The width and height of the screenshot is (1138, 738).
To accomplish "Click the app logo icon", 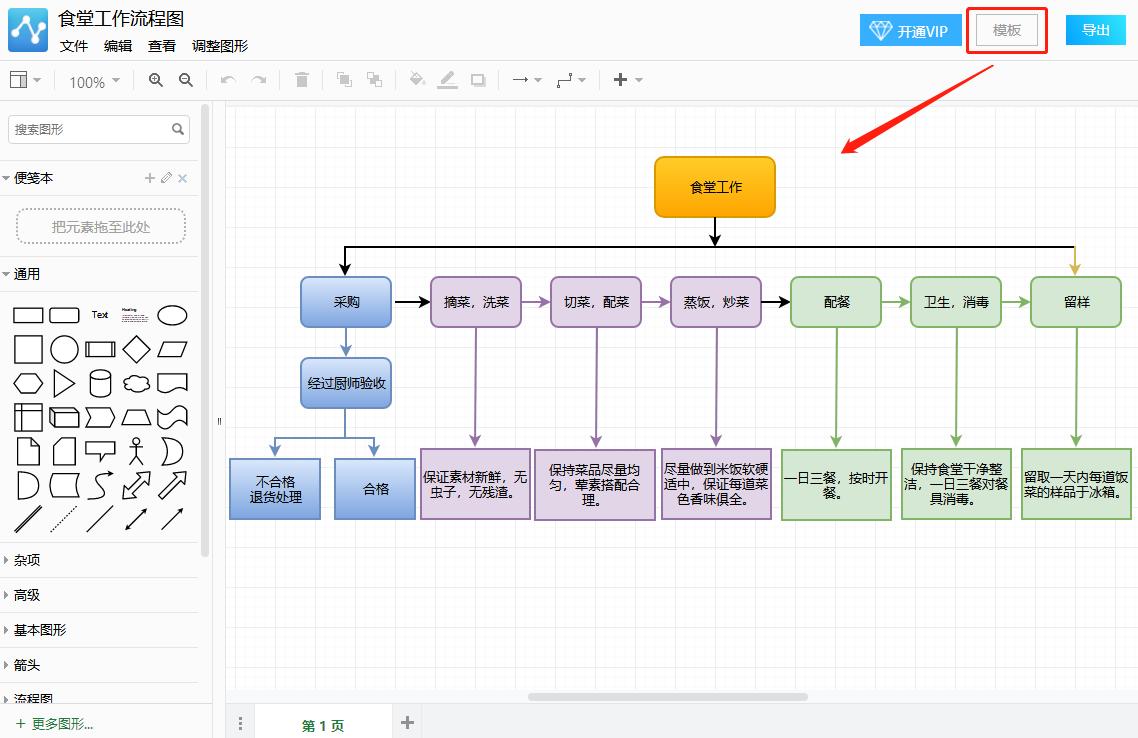I will click(28, 30).
